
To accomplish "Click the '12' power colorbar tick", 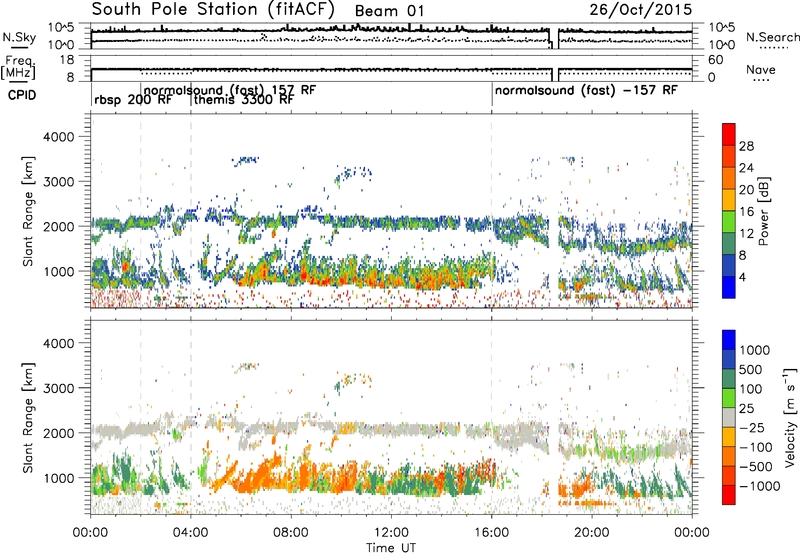I will 746,234.
